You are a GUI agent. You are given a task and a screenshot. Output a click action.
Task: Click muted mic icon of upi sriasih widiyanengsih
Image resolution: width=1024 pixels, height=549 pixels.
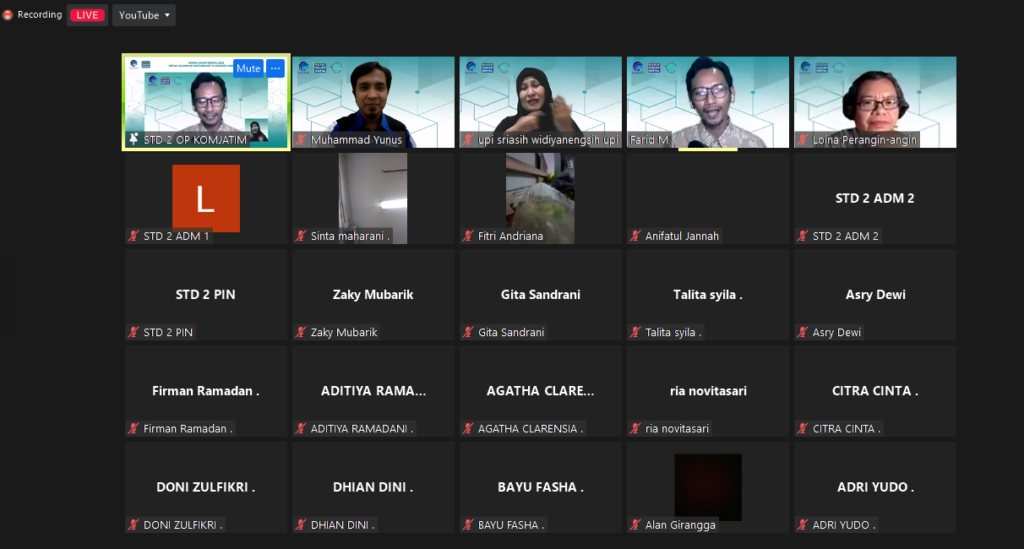click(468, 140)
